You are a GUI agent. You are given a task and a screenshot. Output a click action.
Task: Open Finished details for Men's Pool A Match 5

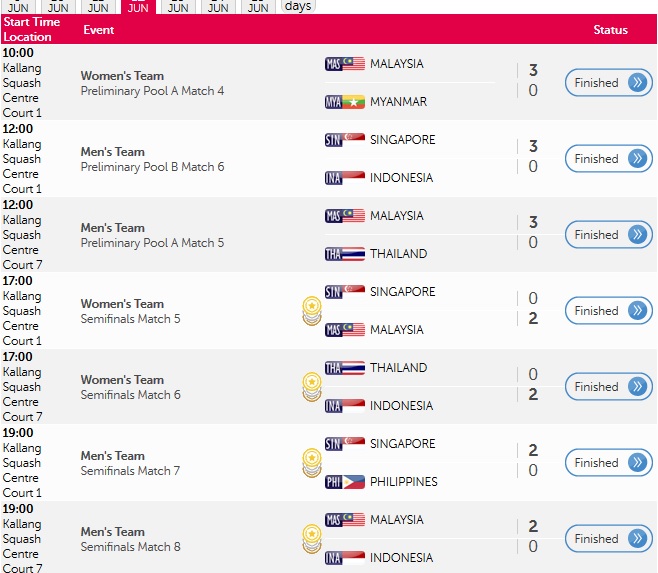608,235
